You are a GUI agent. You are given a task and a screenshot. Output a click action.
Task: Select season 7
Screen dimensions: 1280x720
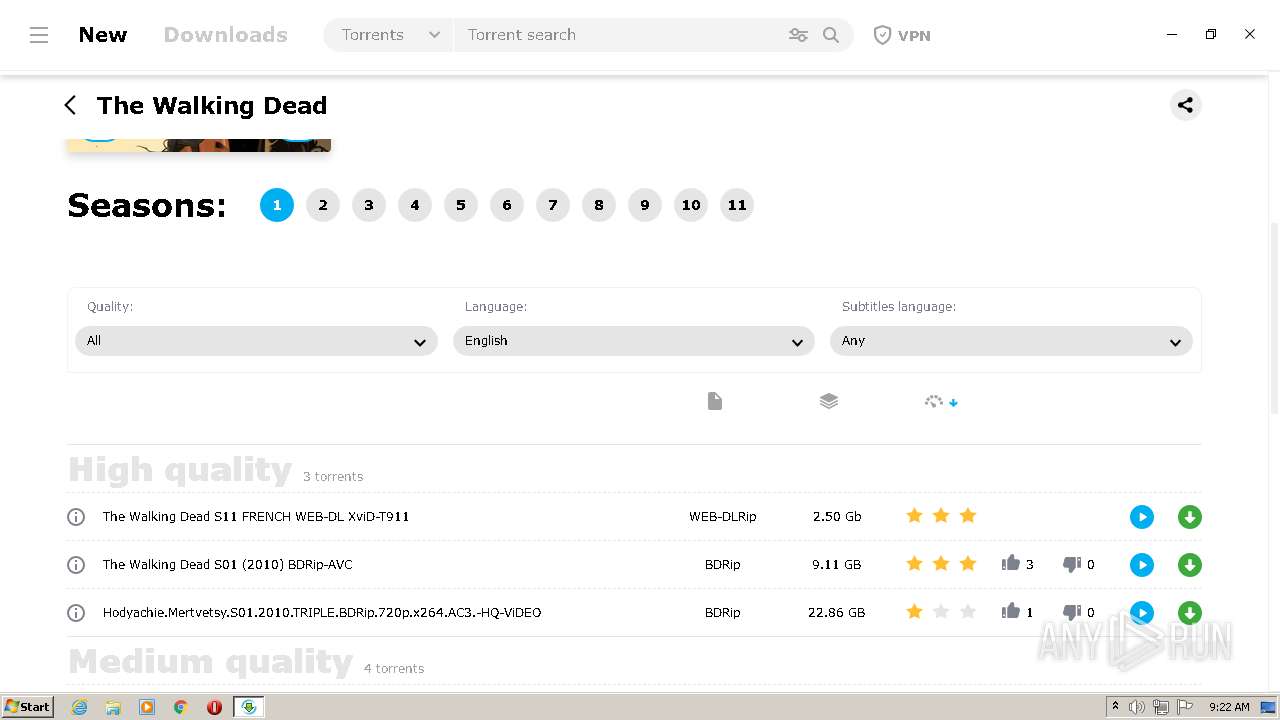click(553, 205)
